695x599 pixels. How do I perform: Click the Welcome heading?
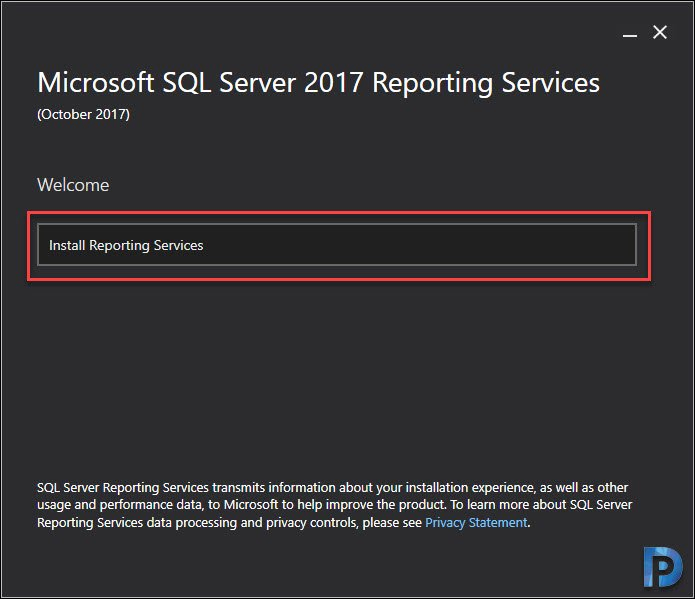point(73,185)
